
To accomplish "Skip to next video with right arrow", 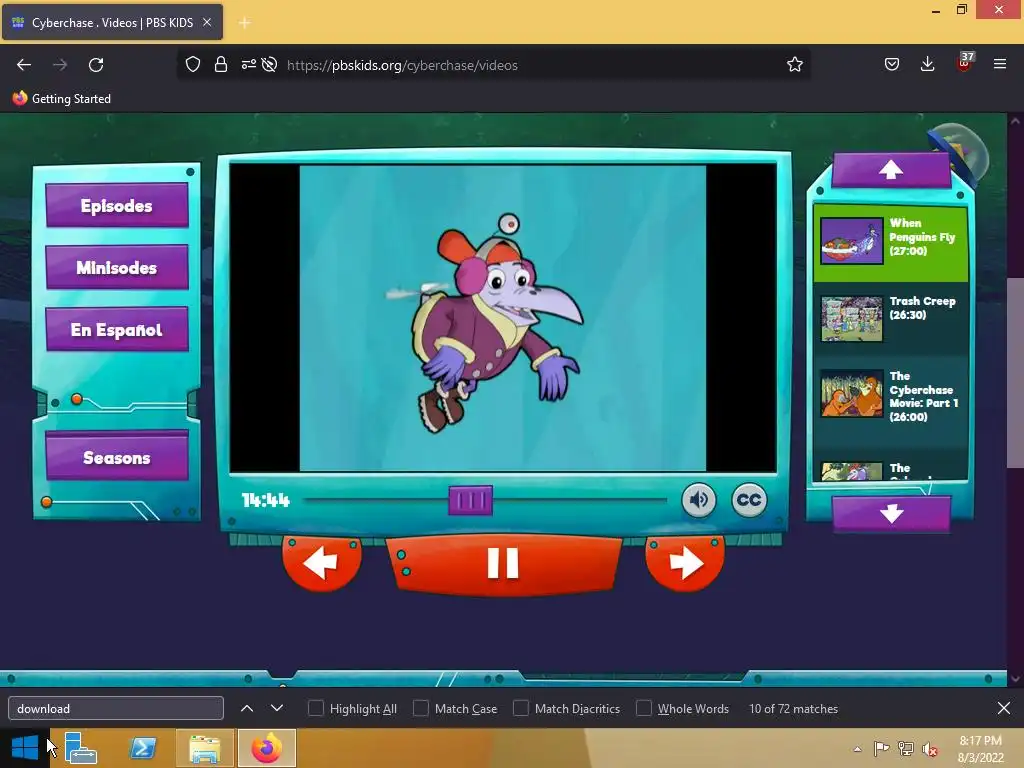I will pos(685,563).
